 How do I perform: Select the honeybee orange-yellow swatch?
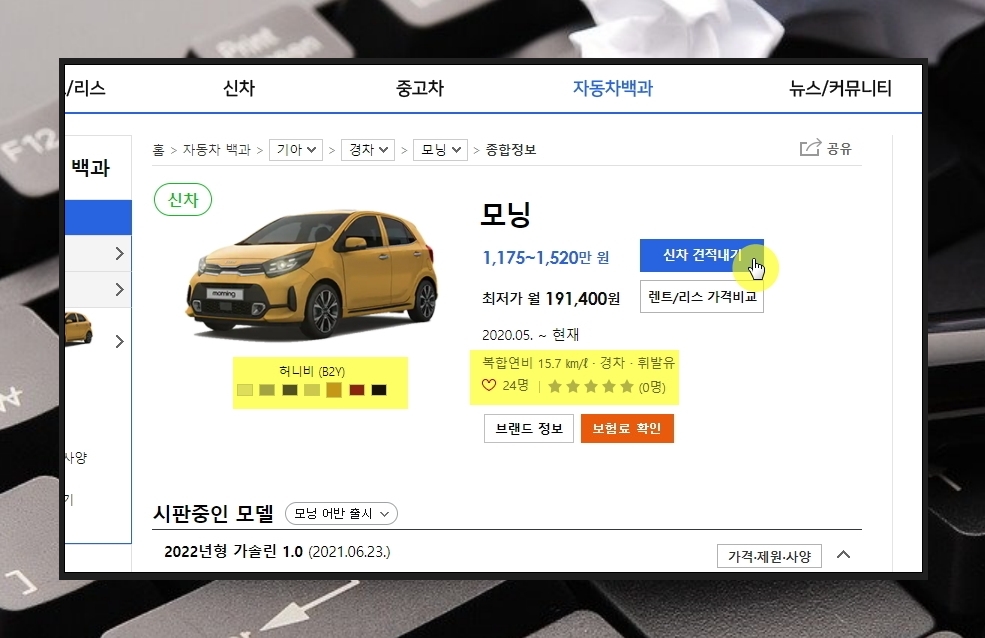click(x=334, y=390)
